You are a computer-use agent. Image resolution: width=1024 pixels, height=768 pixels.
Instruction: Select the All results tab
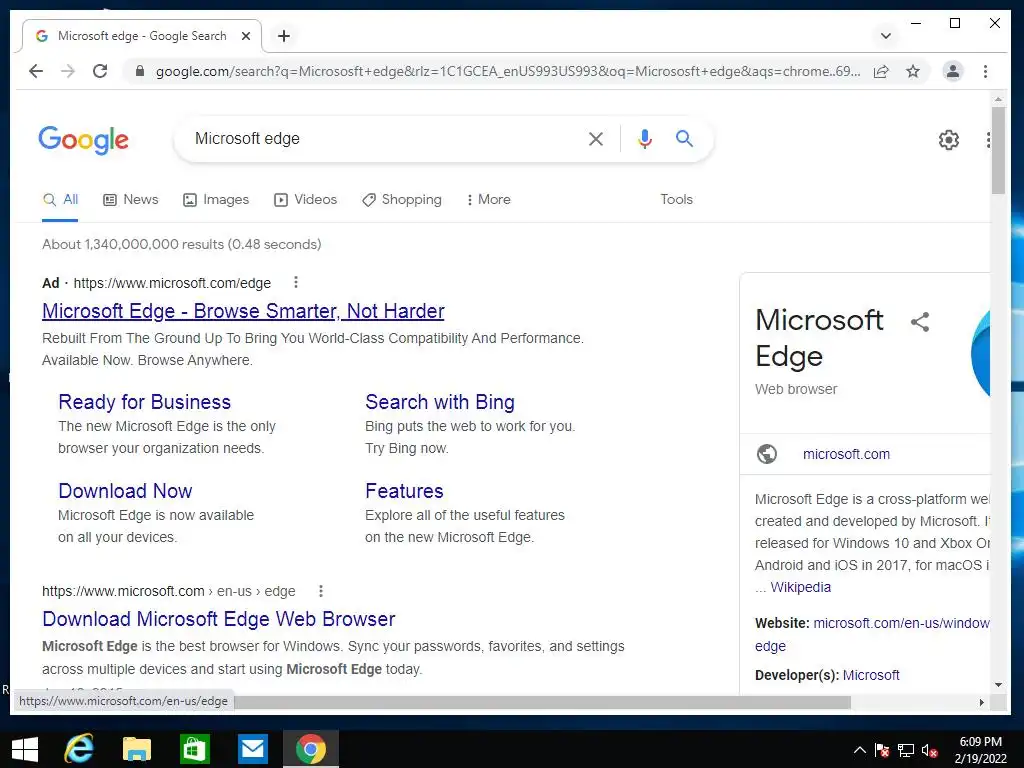pyautogui.click(x=60, y=200)
